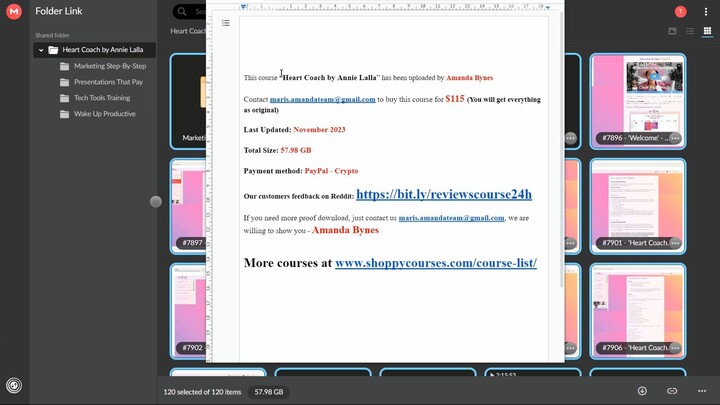This screenshot has width=720, height=405.
Task: Toggle document outline icon in the preview
Action: [225, 23]
